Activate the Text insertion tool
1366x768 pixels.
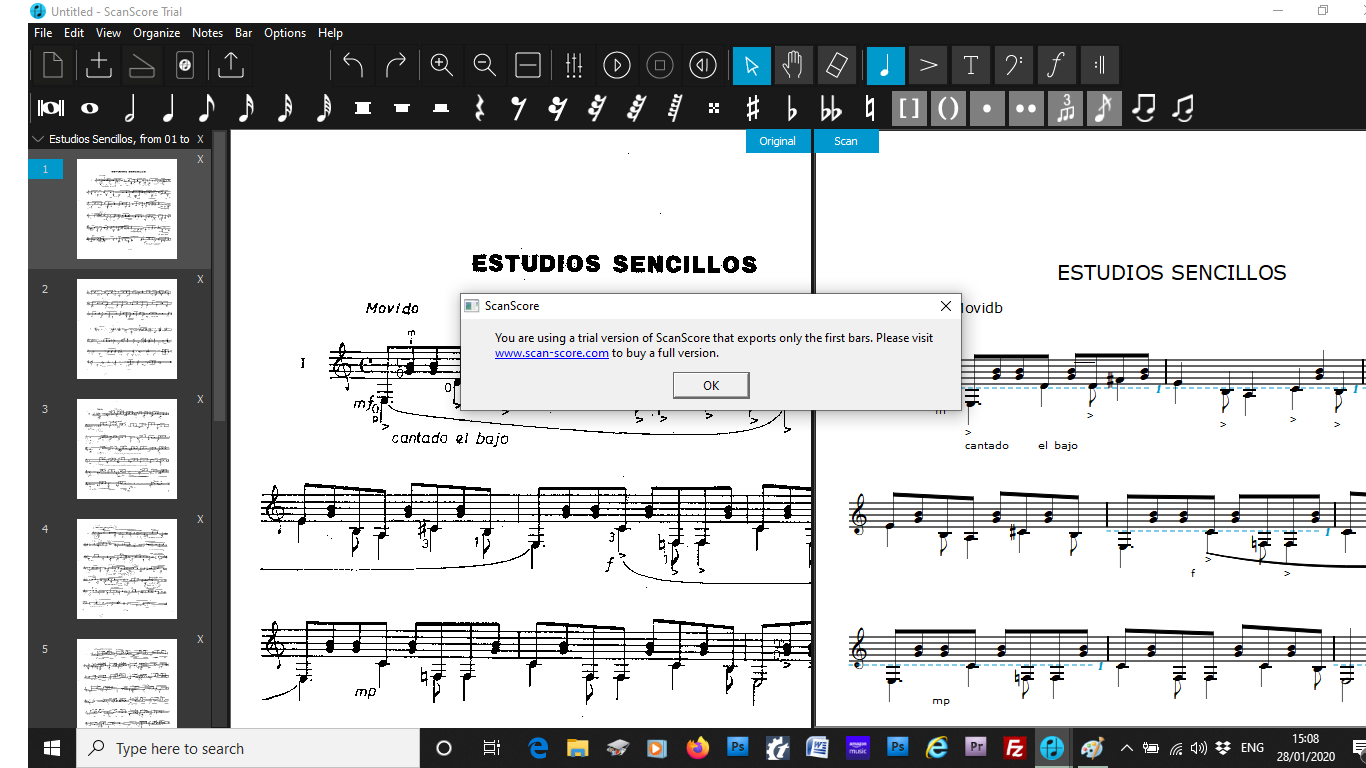tap(970, 65)
